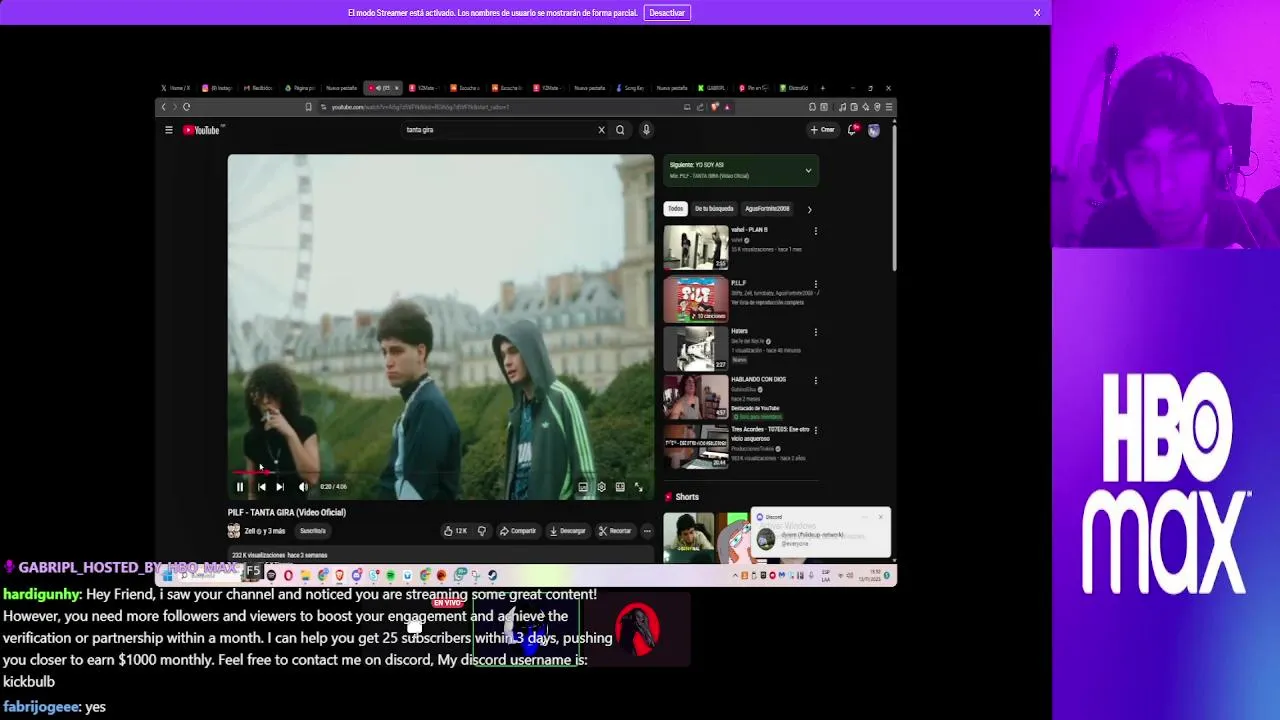The image size is (1280, 720).
Task: Show hidden system tray icons
Action: (735, 575)
